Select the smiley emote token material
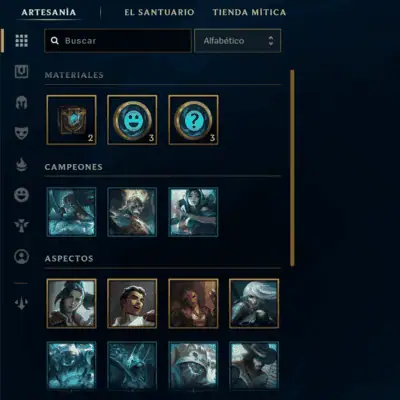The width and height of the screenshot is (400, 400). click(132, 120)
